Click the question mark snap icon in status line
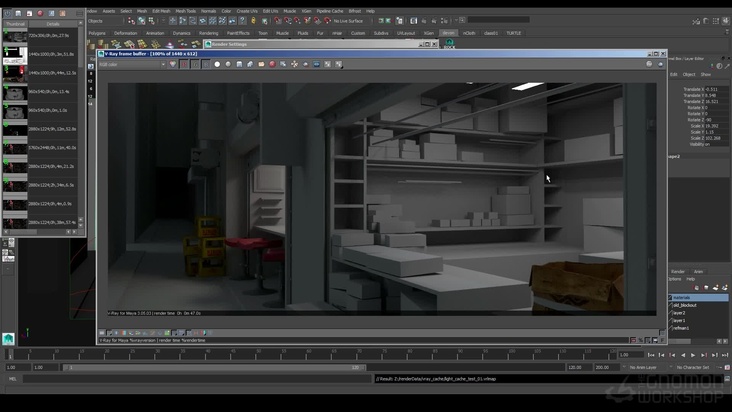The image size is (732, 412). 242,21
